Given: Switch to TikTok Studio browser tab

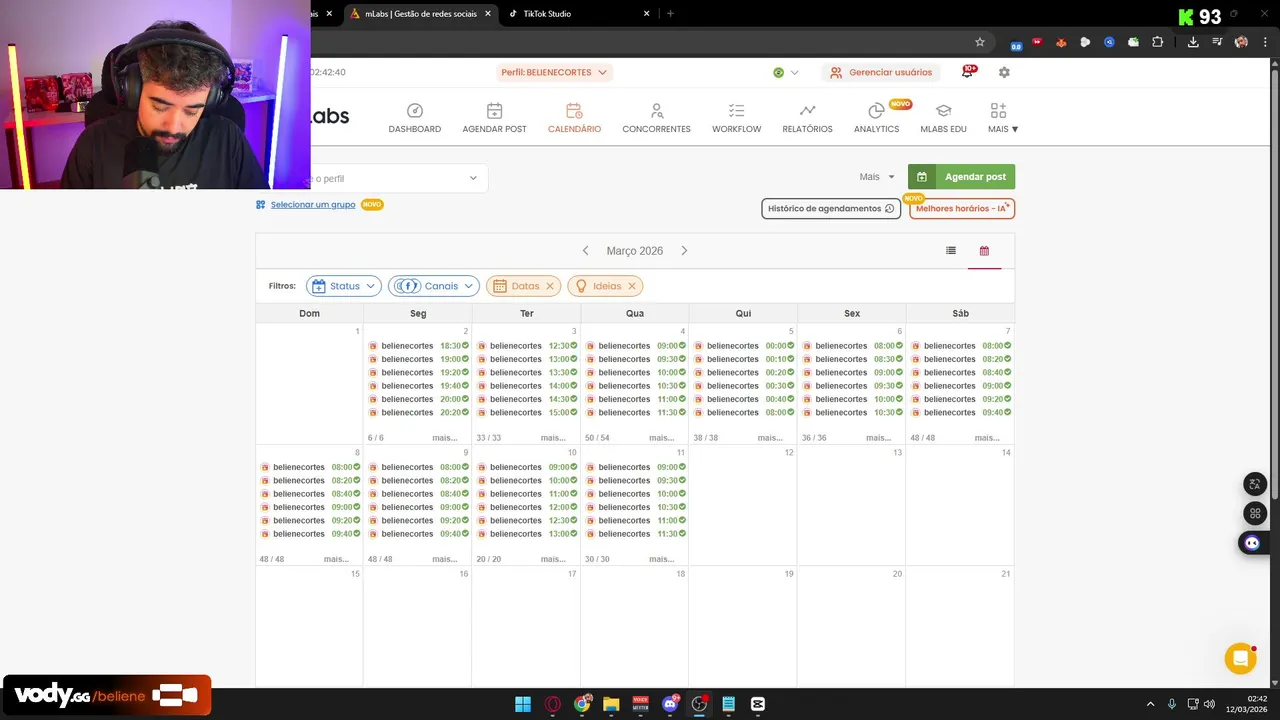Looking at the screenshot, I should point(578,14).
